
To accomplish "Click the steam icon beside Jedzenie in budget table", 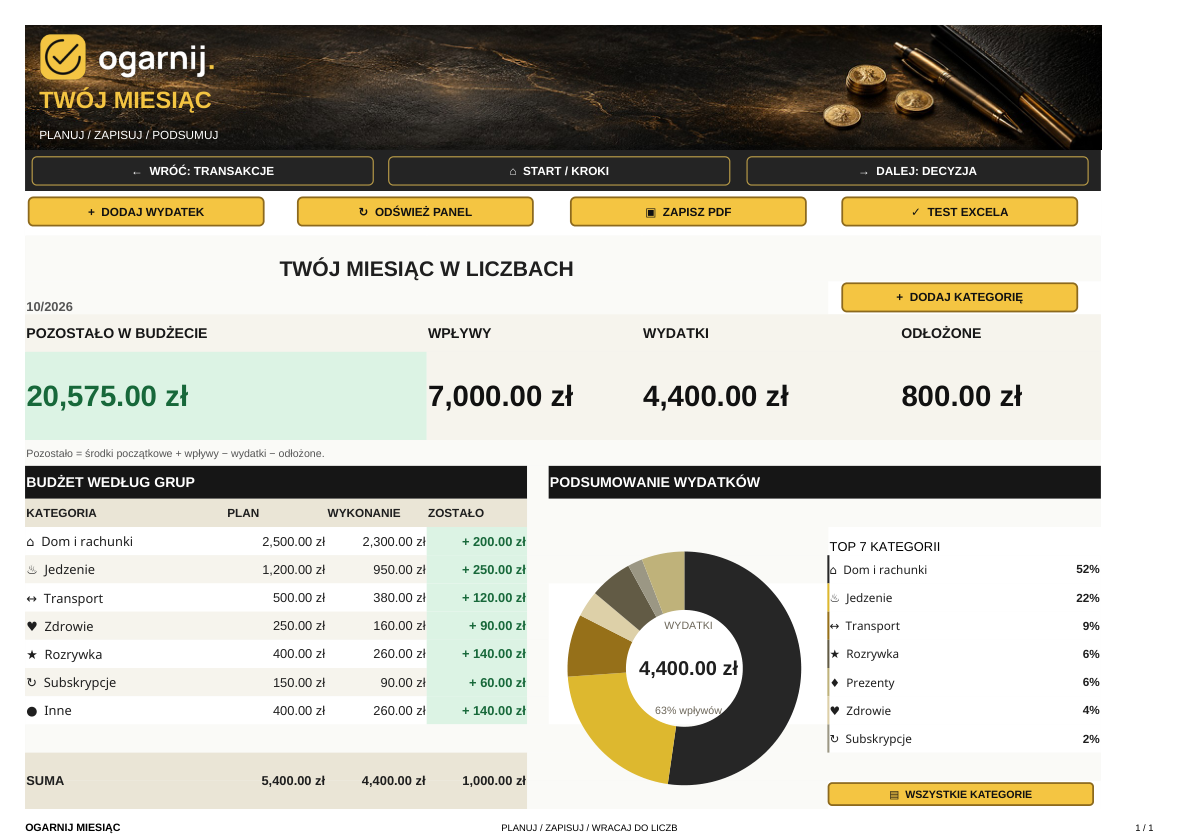I will [x=32, y=570].
